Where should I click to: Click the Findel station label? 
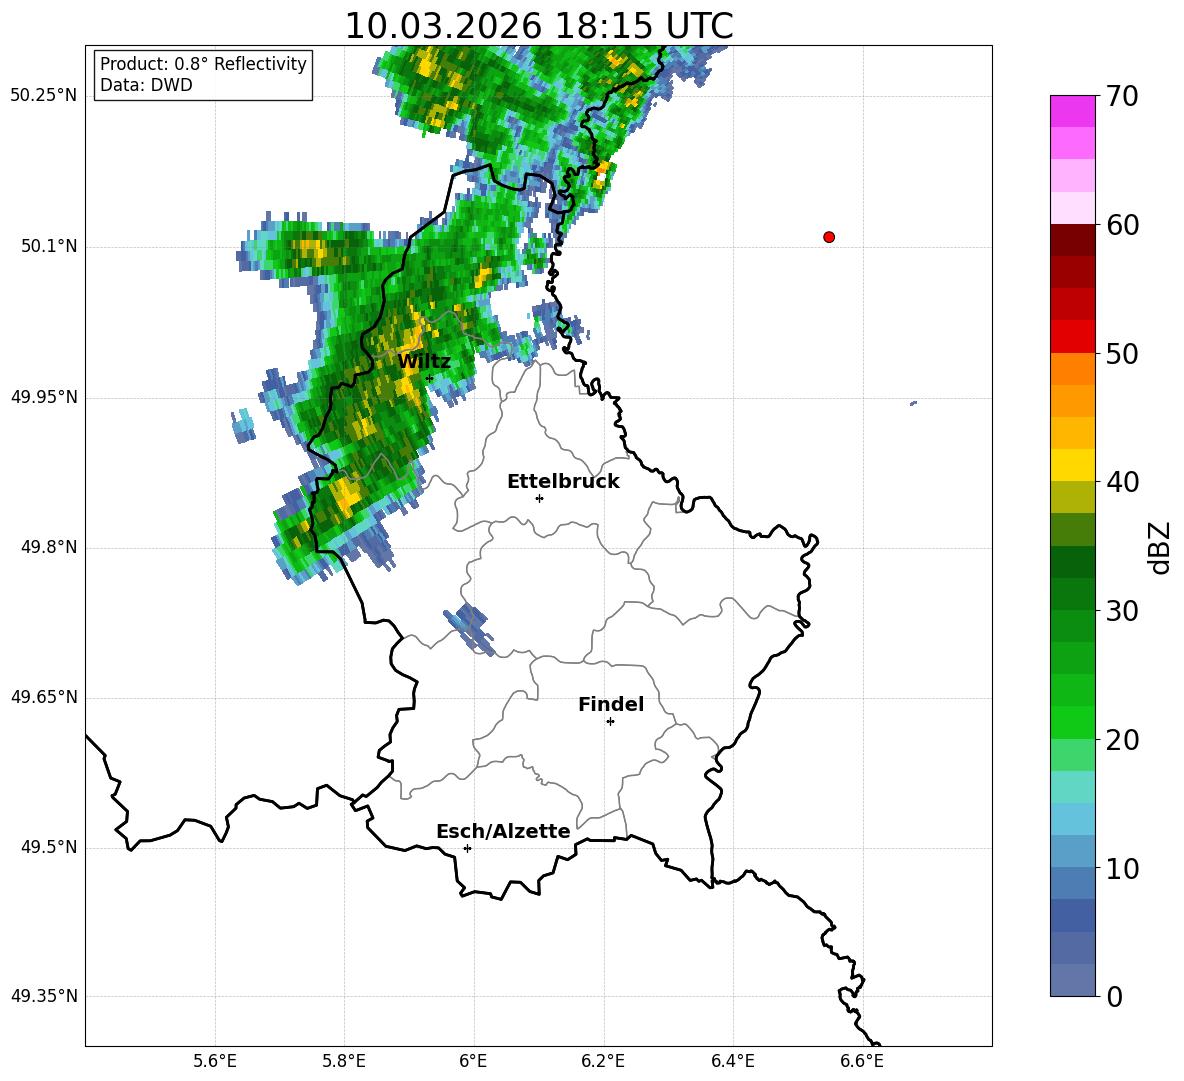coord(611,704)
